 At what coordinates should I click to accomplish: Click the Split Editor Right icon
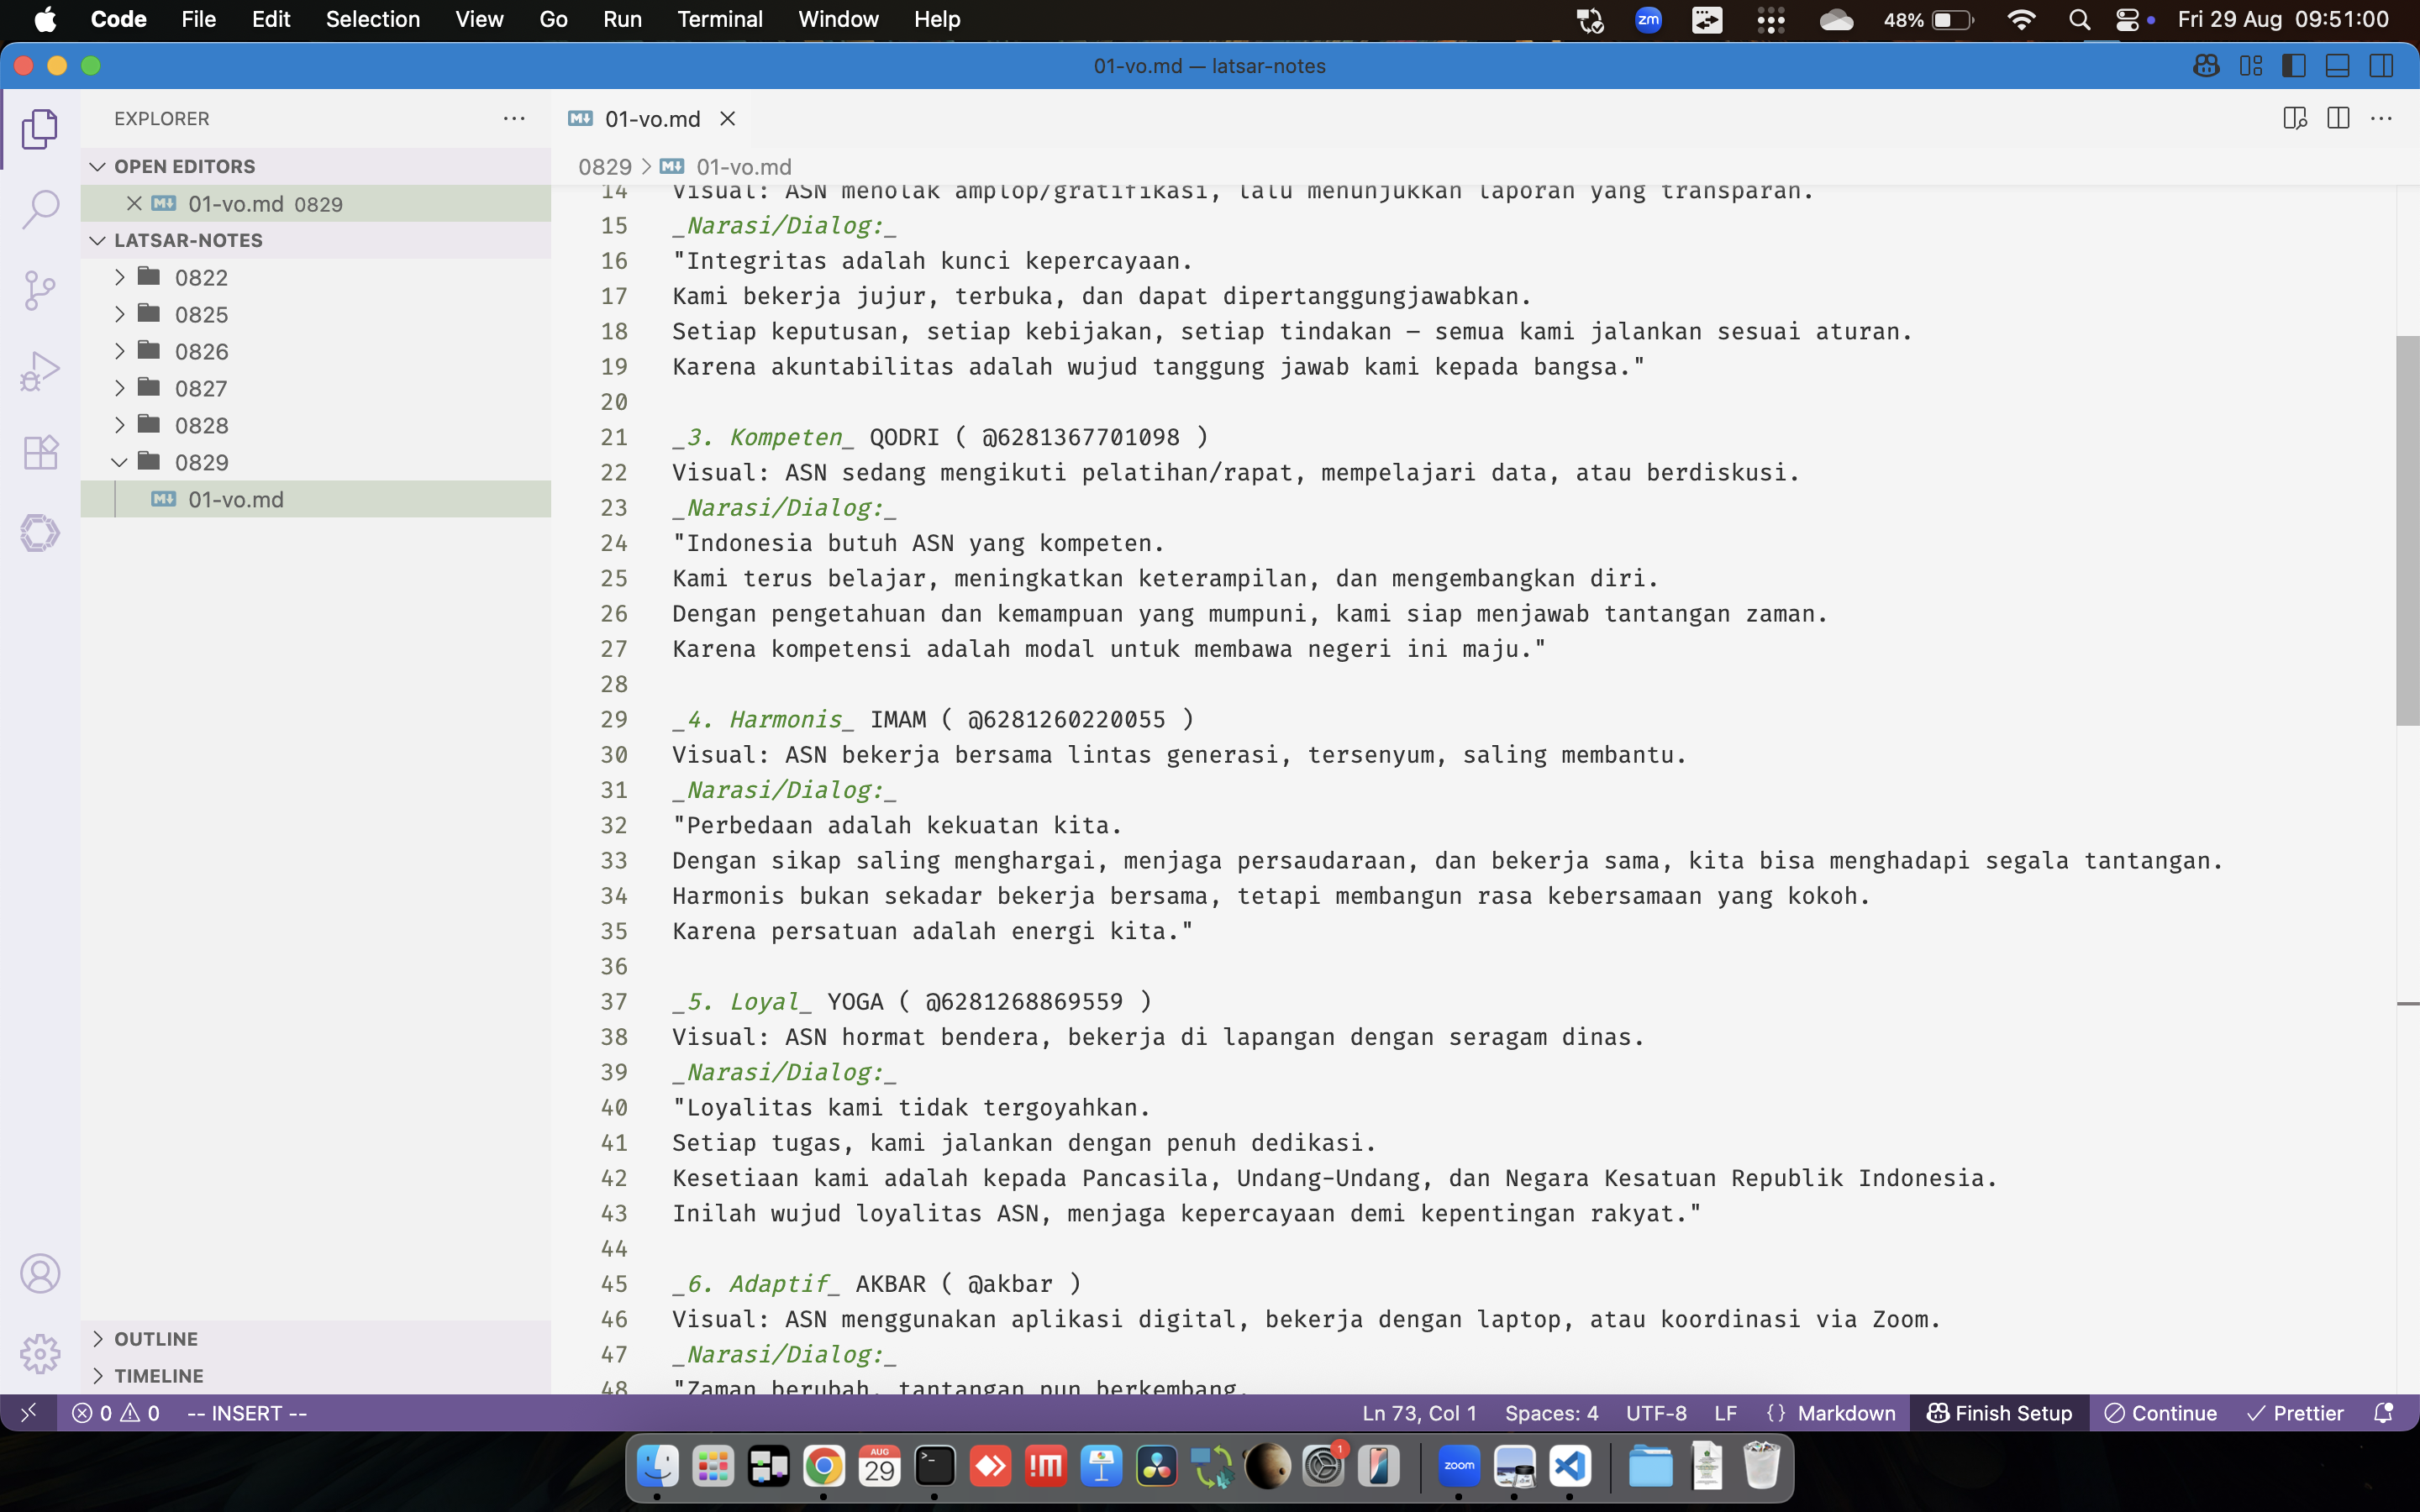coord(2338,119)
